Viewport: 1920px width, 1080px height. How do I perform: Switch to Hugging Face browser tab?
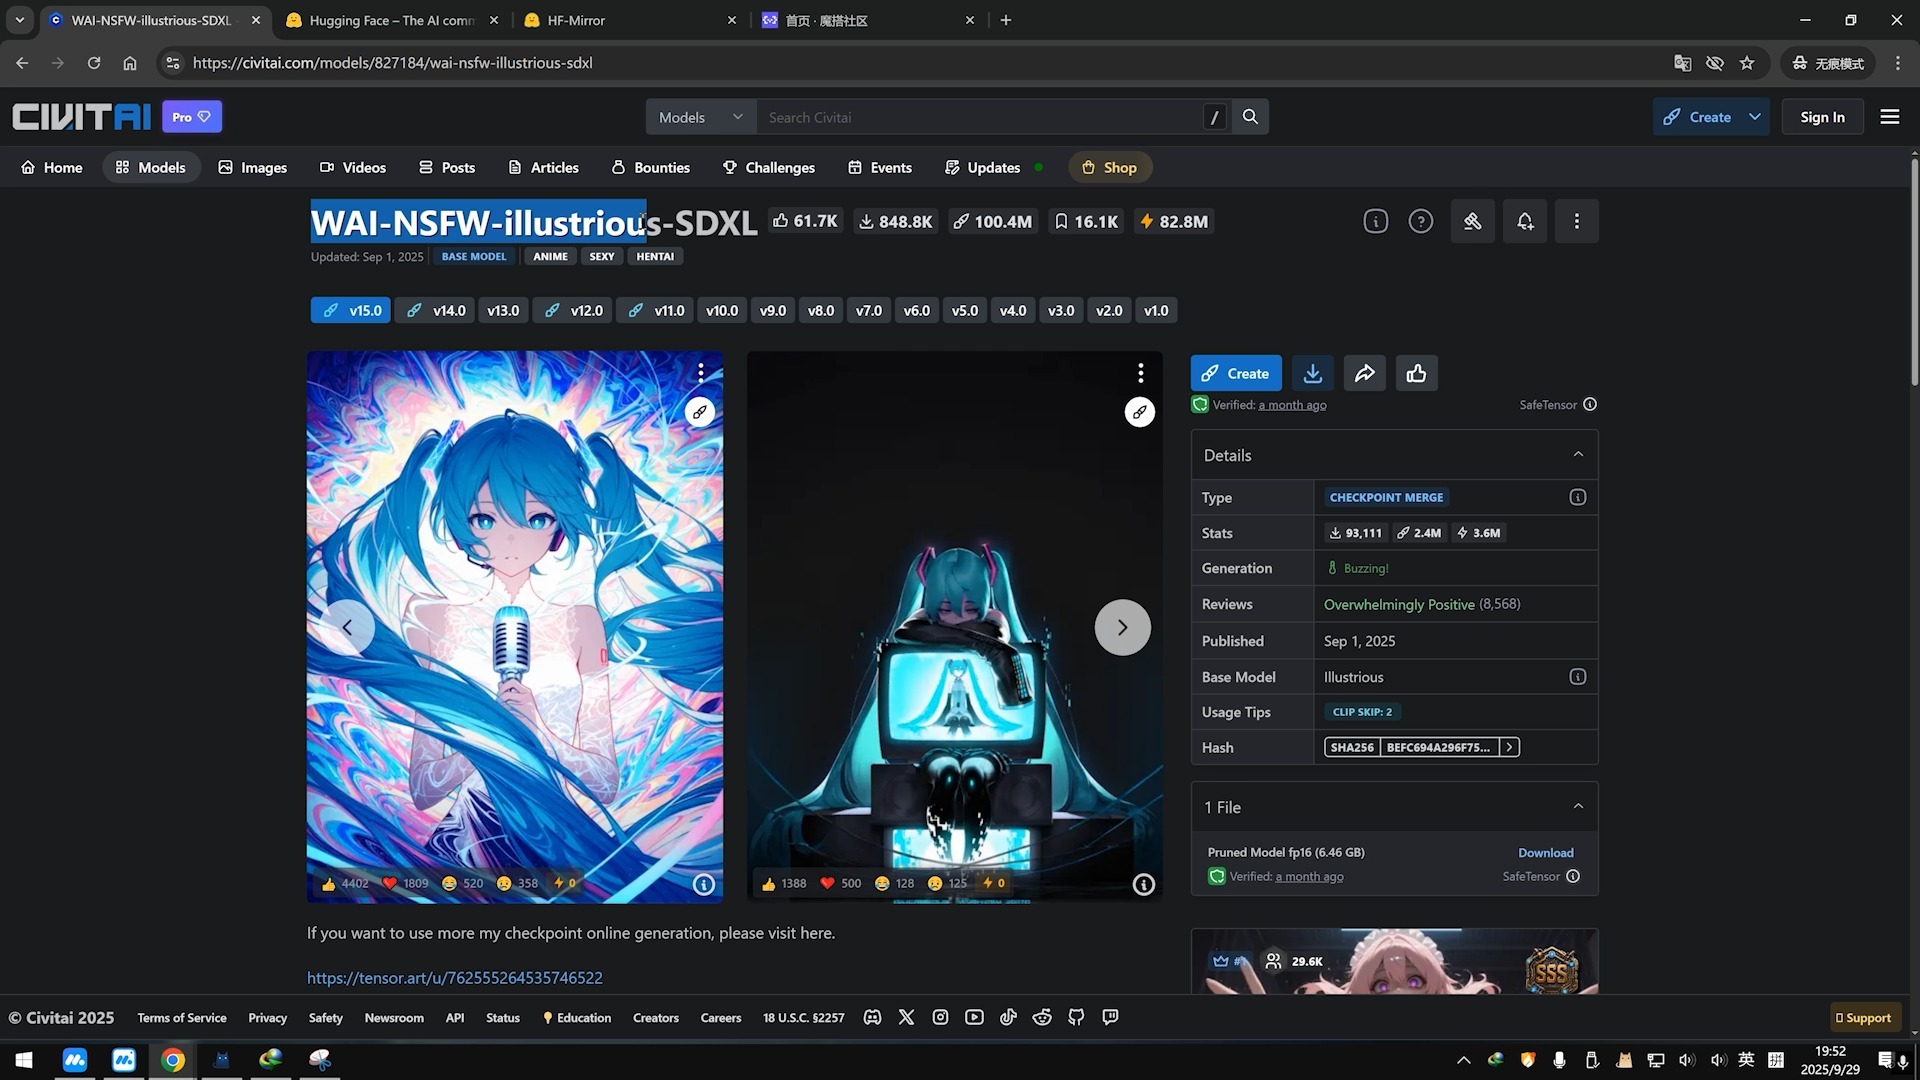(x=390, y=20)
